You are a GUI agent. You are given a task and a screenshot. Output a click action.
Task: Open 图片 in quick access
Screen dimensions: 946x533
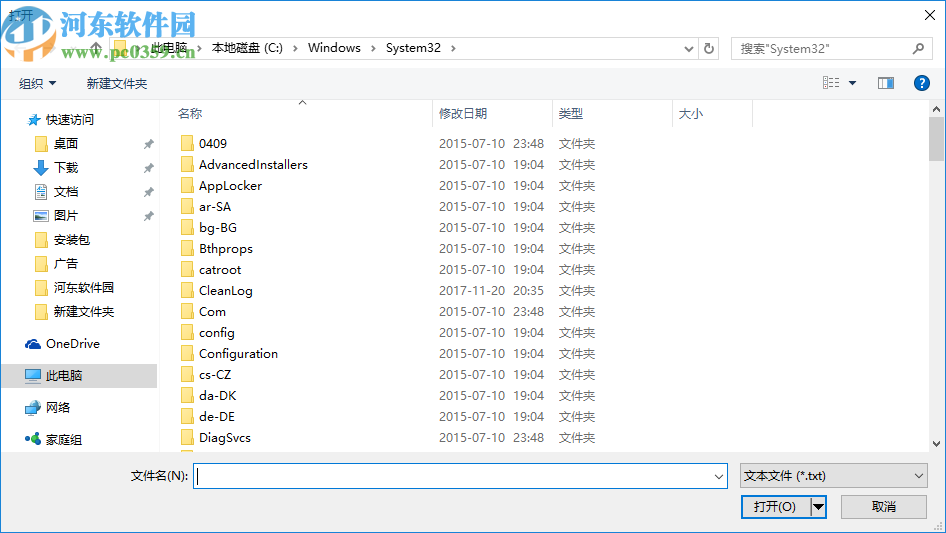[x=66, y=215]
